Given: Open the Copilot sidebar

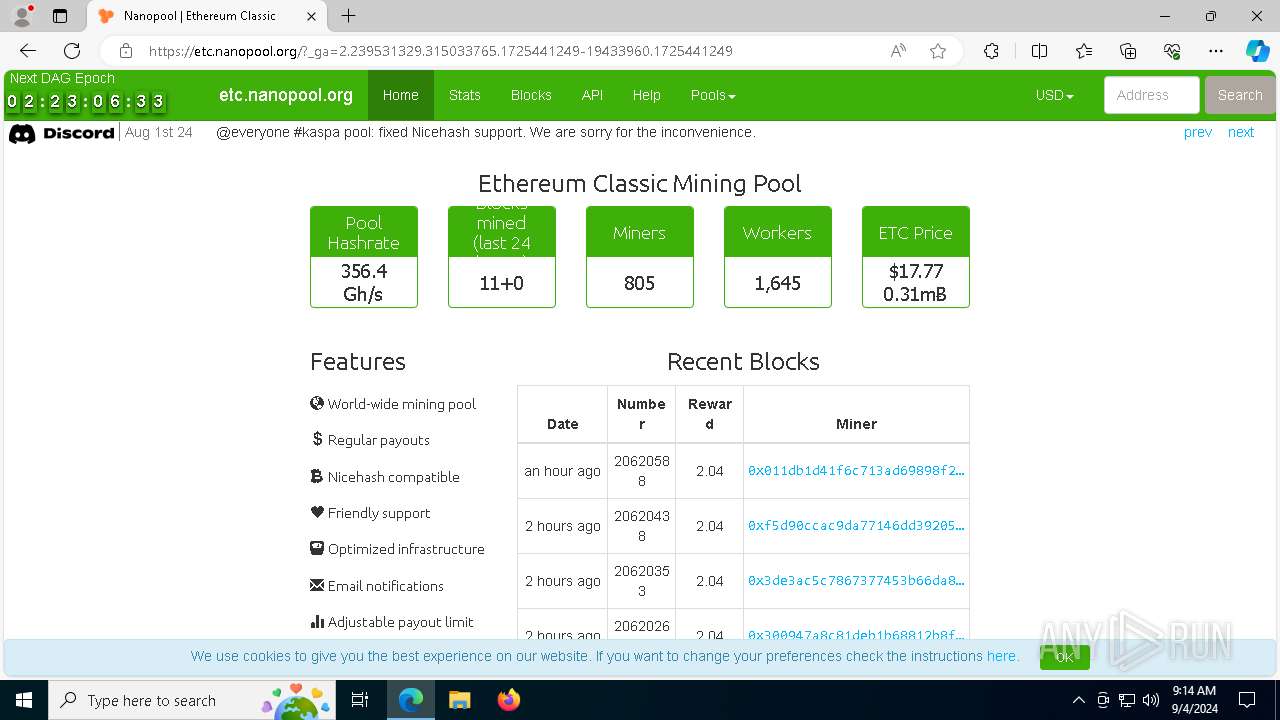Looking at the screenshot, I should [x=1257, y=51].
